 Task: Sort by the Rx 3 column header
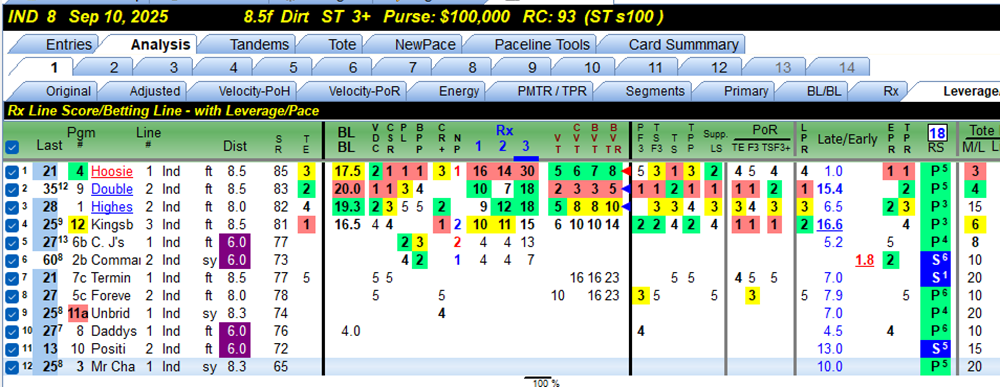point(526,147)
